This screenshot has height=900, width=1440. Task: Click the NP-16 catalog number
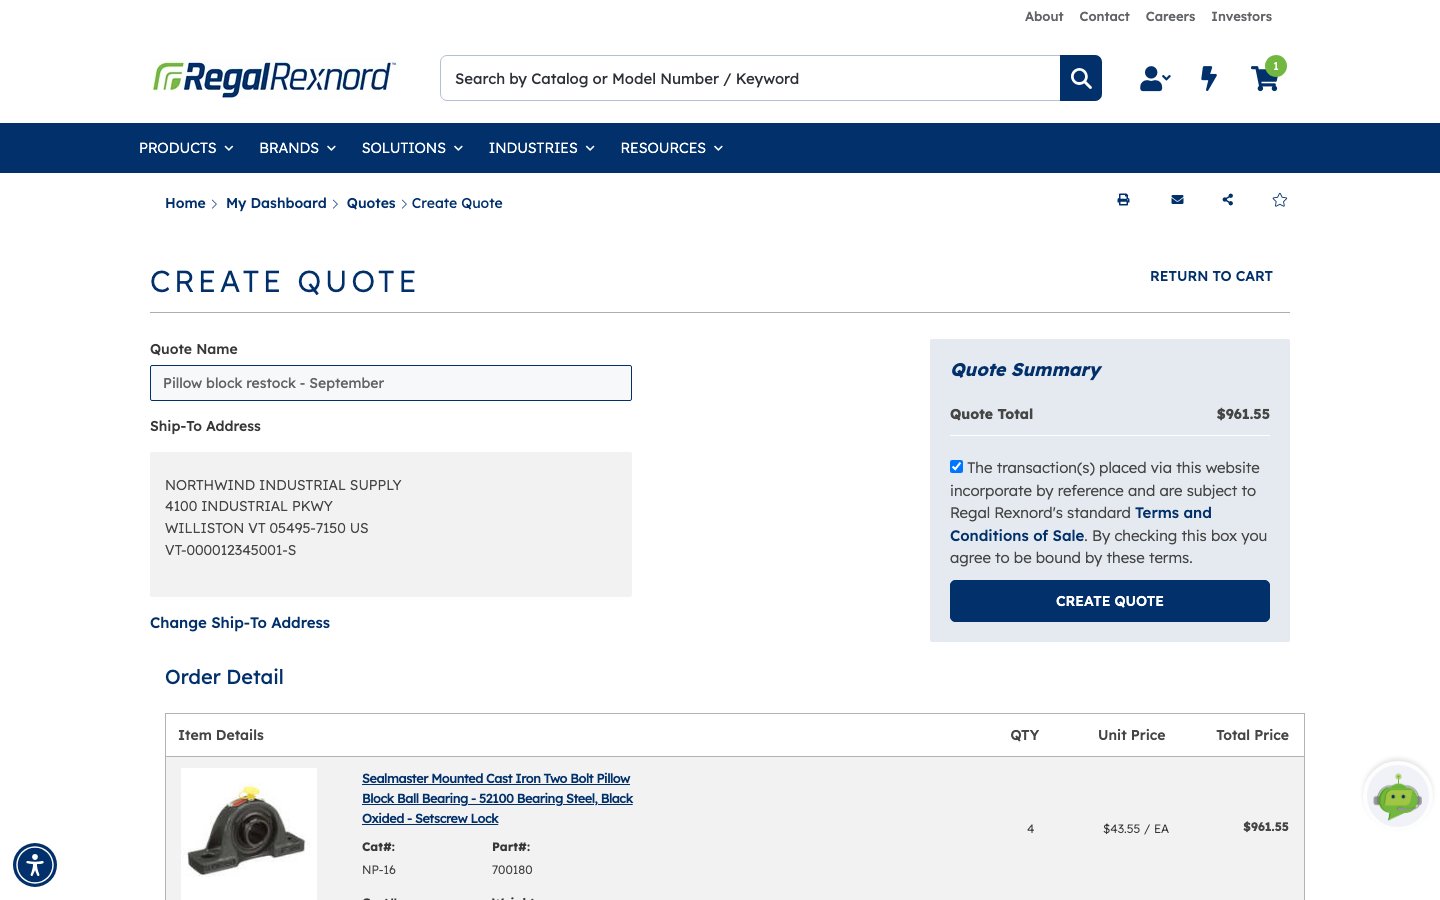379,870
